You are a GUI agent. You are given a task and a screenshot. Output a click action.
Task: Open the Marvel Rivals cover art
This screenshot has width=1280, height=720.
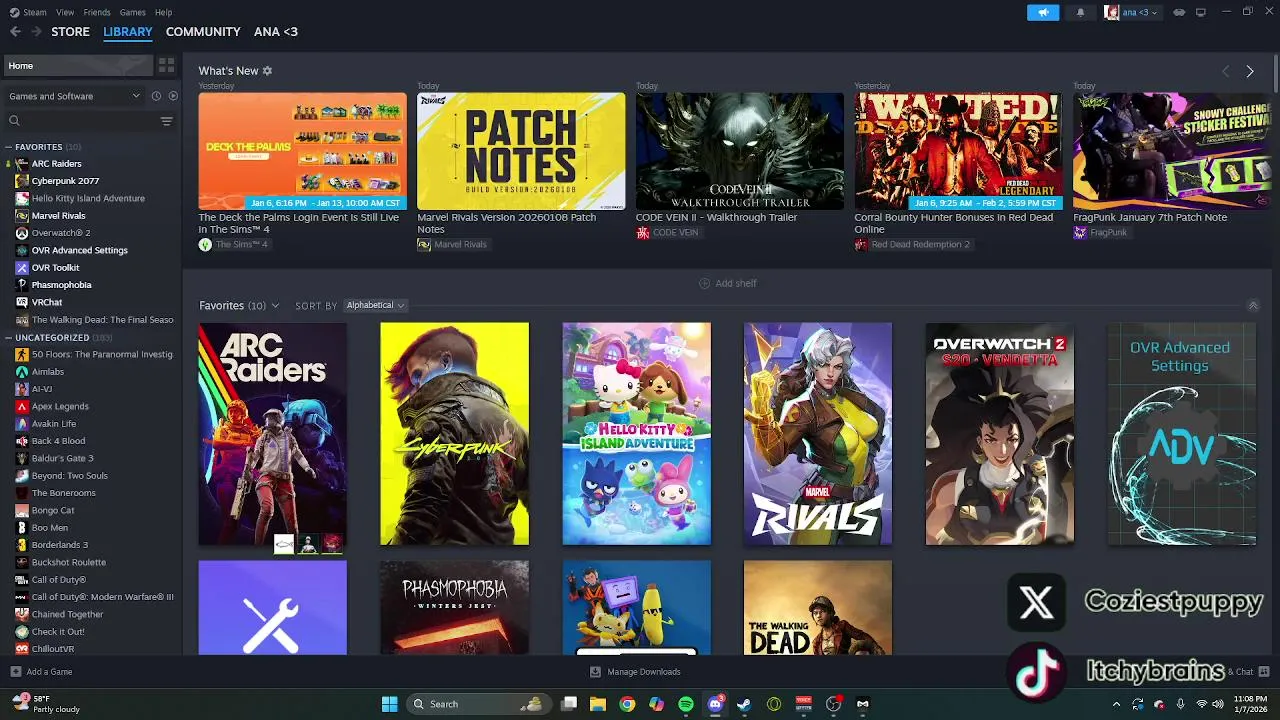pyautogui.click(x=818, y=434)
